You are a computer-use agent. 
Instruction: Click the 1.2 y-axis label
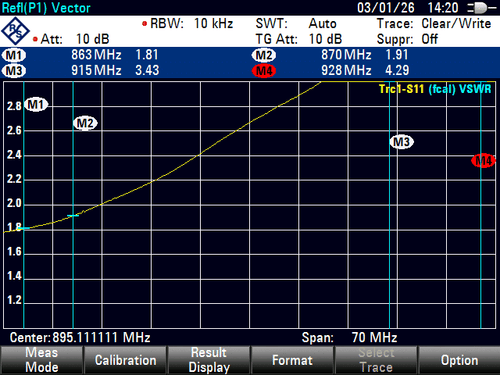click(x=14, y=300)
